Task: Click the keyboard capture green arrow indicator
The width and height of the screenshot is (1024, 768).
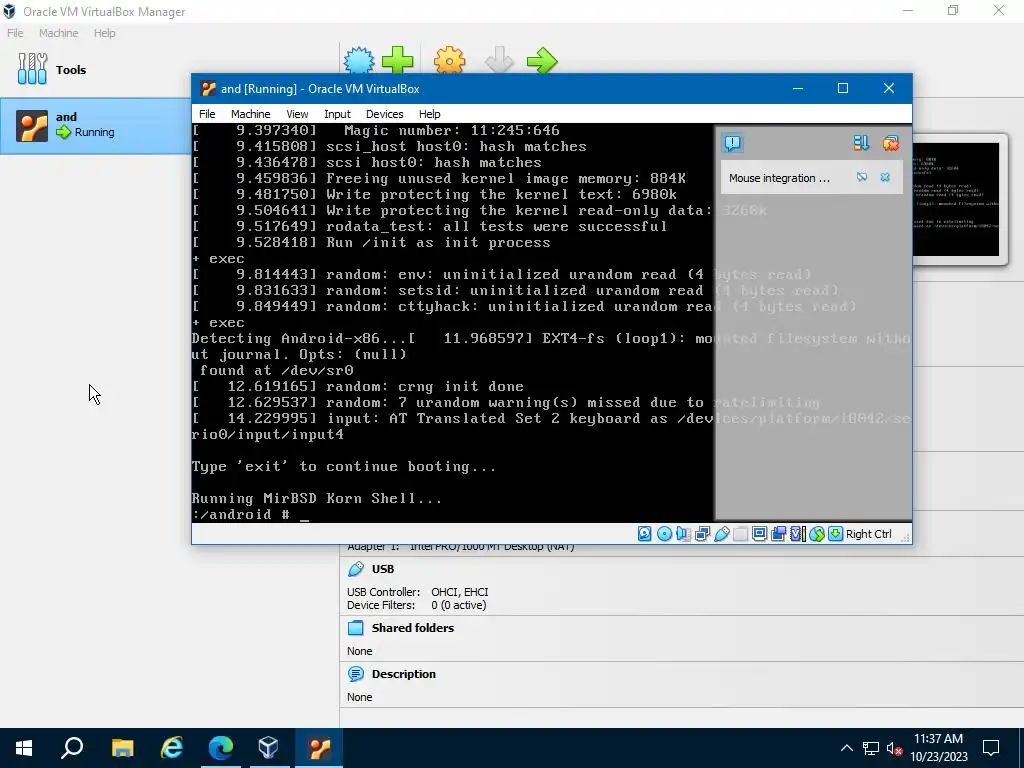Action: (x=835, y=534)
